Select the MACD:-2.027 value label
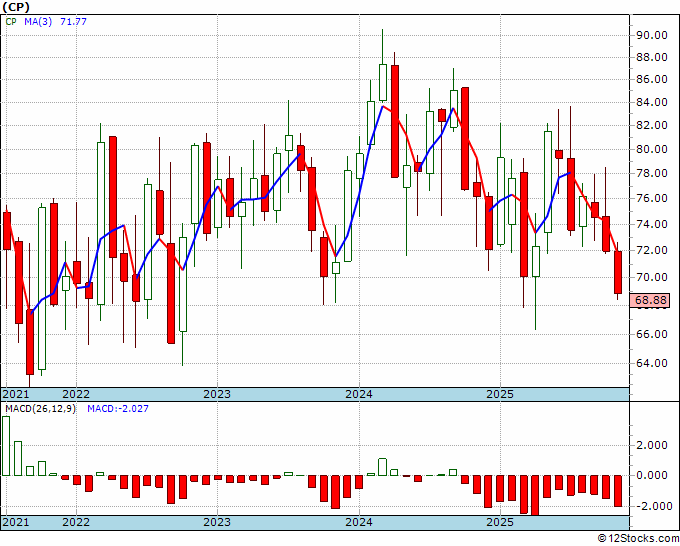Image resolution: width=680 pixels, height=546 pixels. 118,409
